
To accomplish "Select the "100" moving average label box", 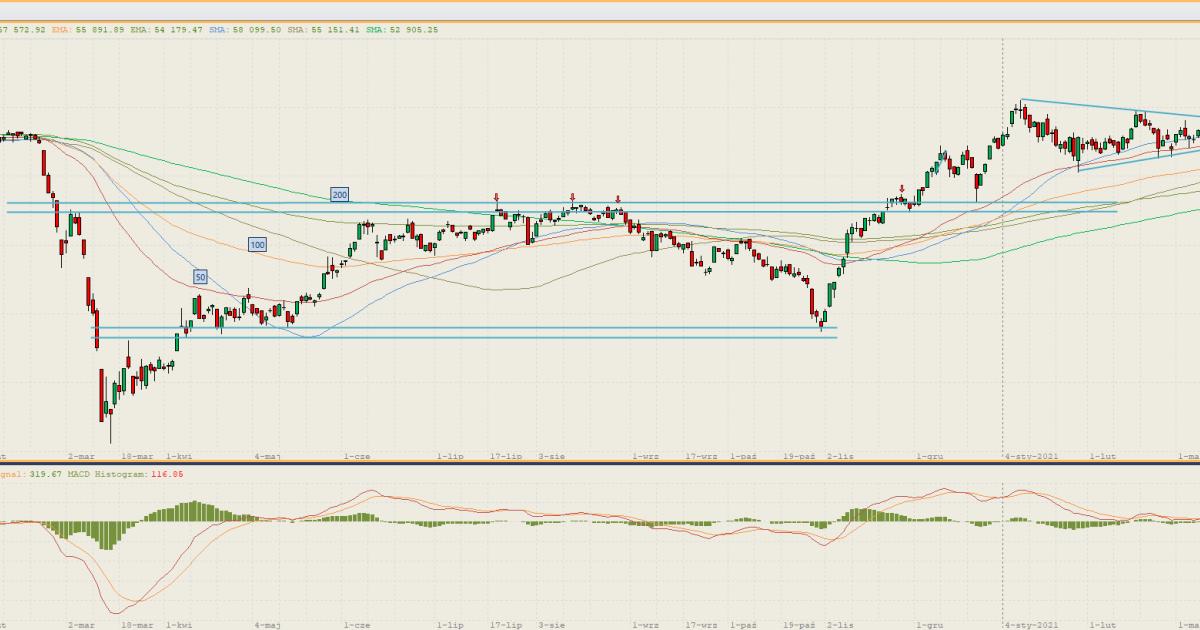I will 258,244.
